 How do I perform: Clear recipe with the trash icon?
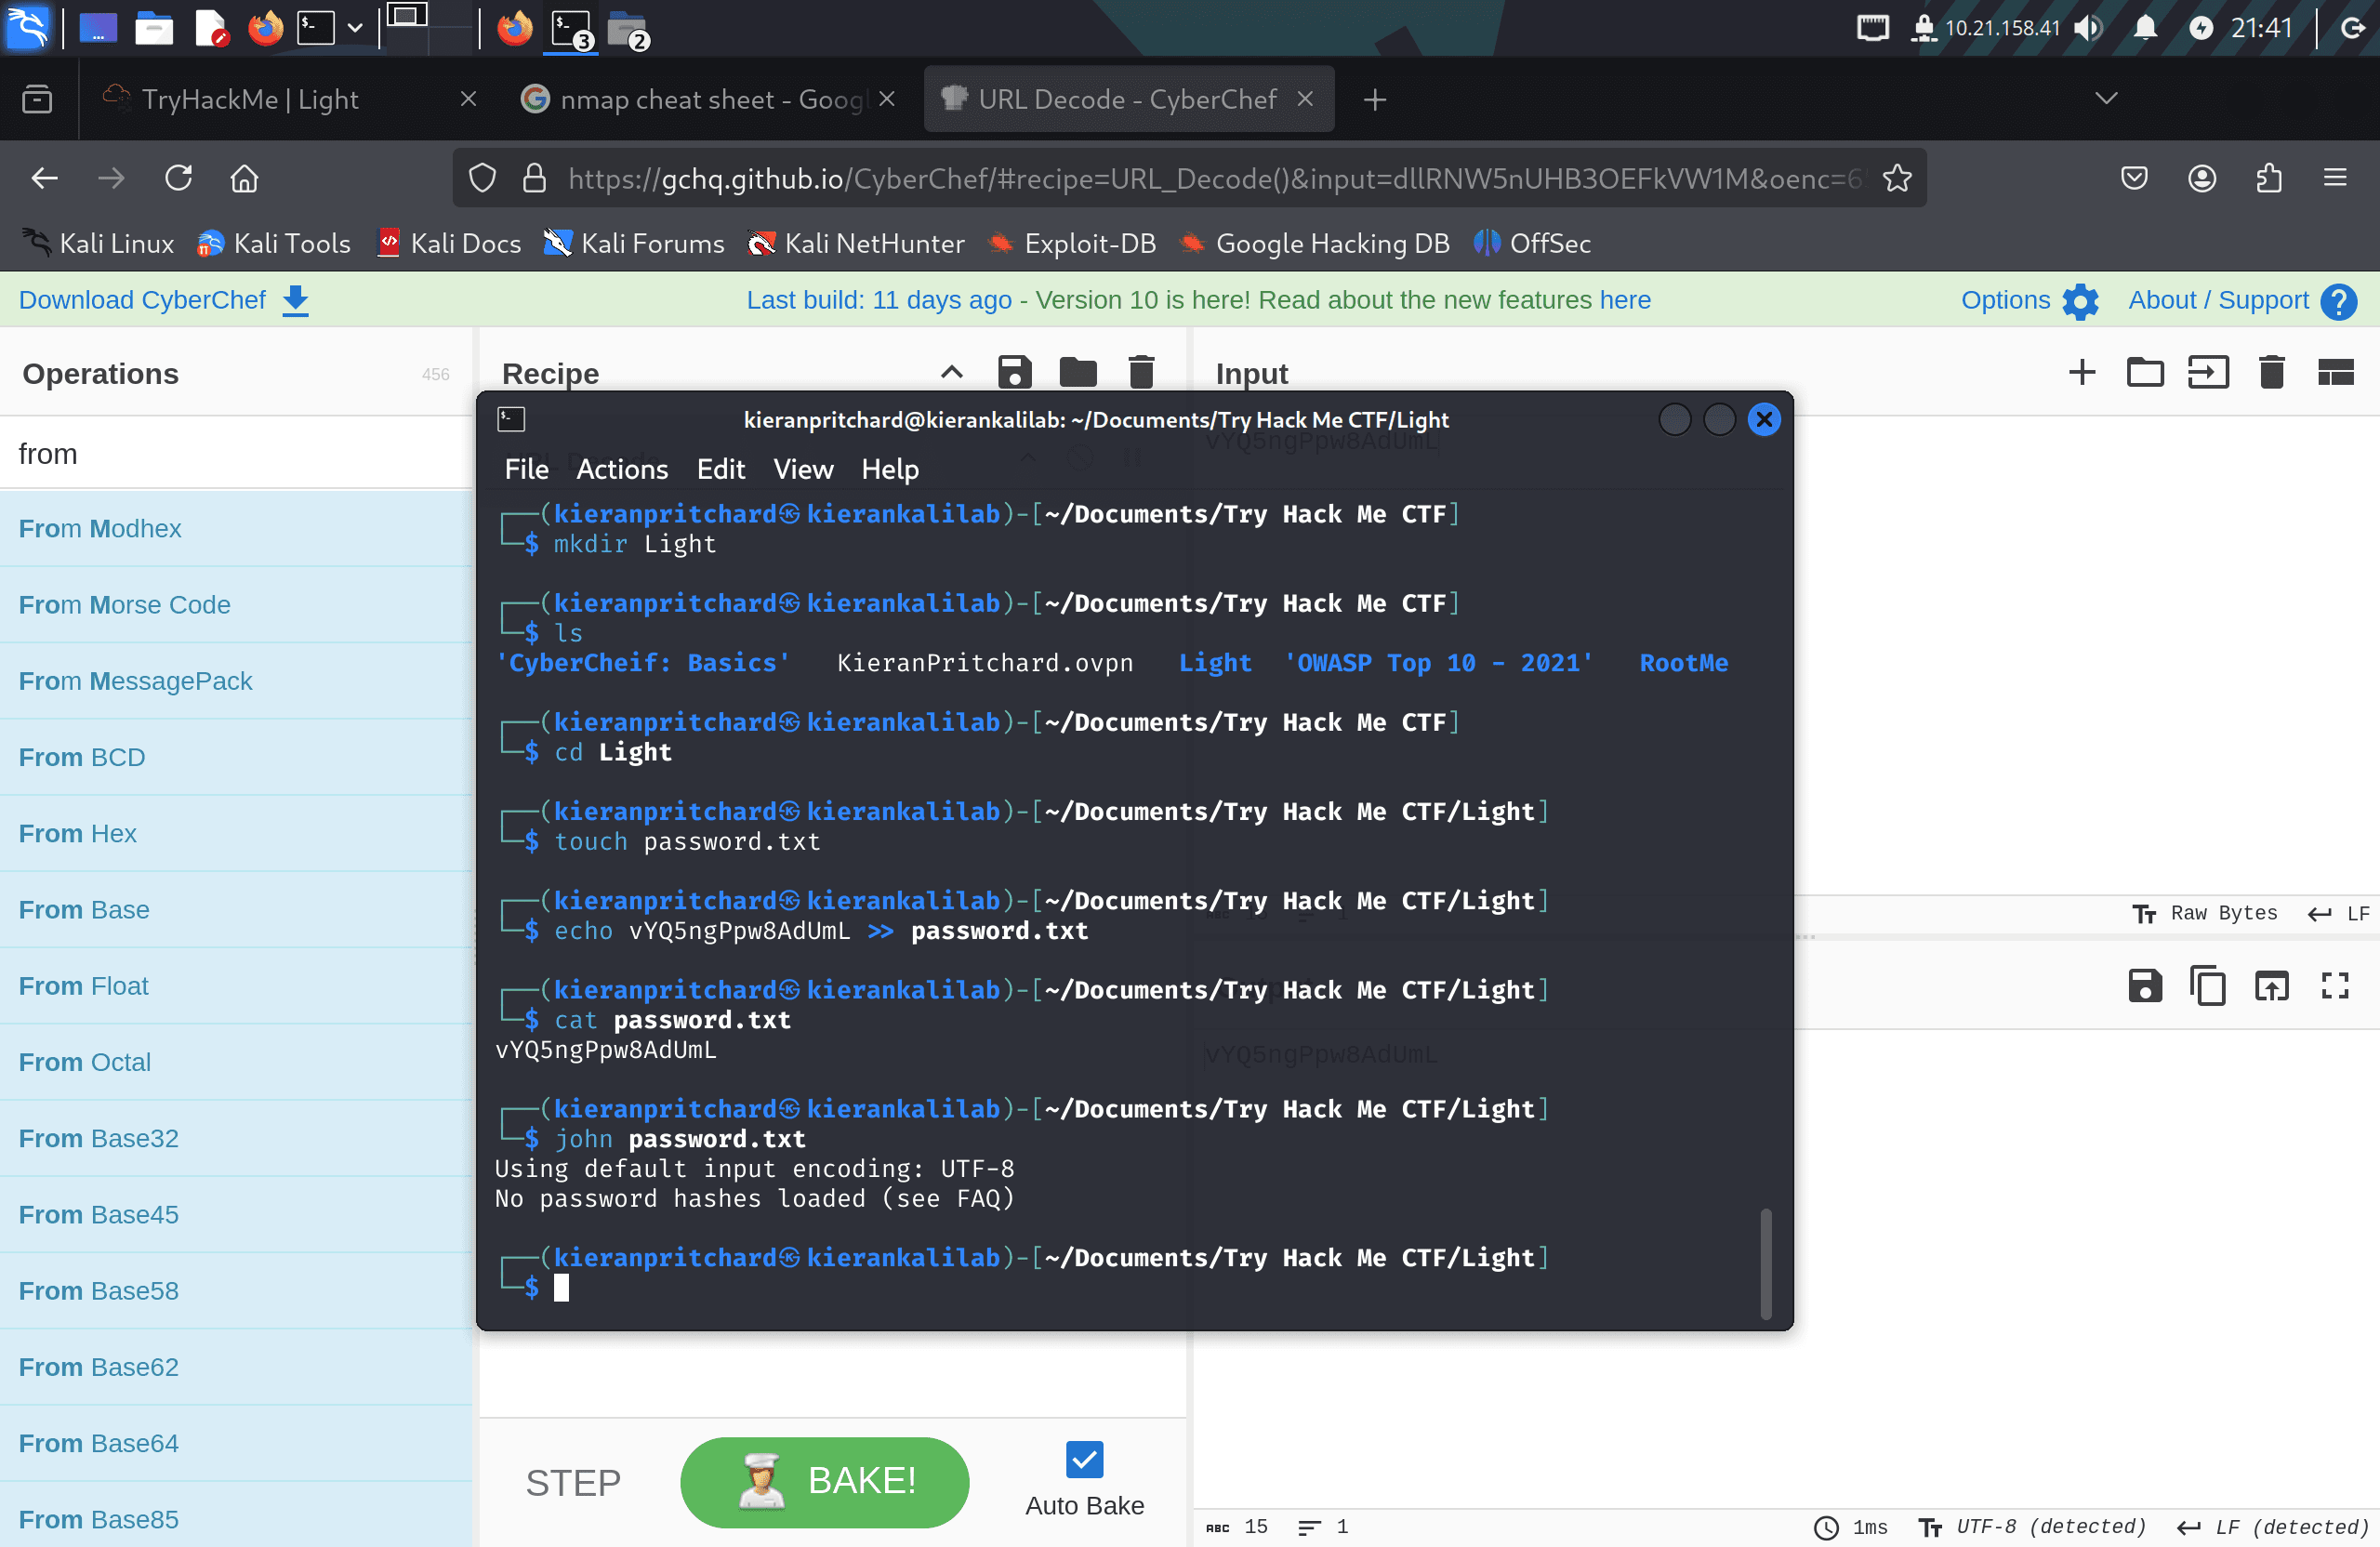[1141, 372]
